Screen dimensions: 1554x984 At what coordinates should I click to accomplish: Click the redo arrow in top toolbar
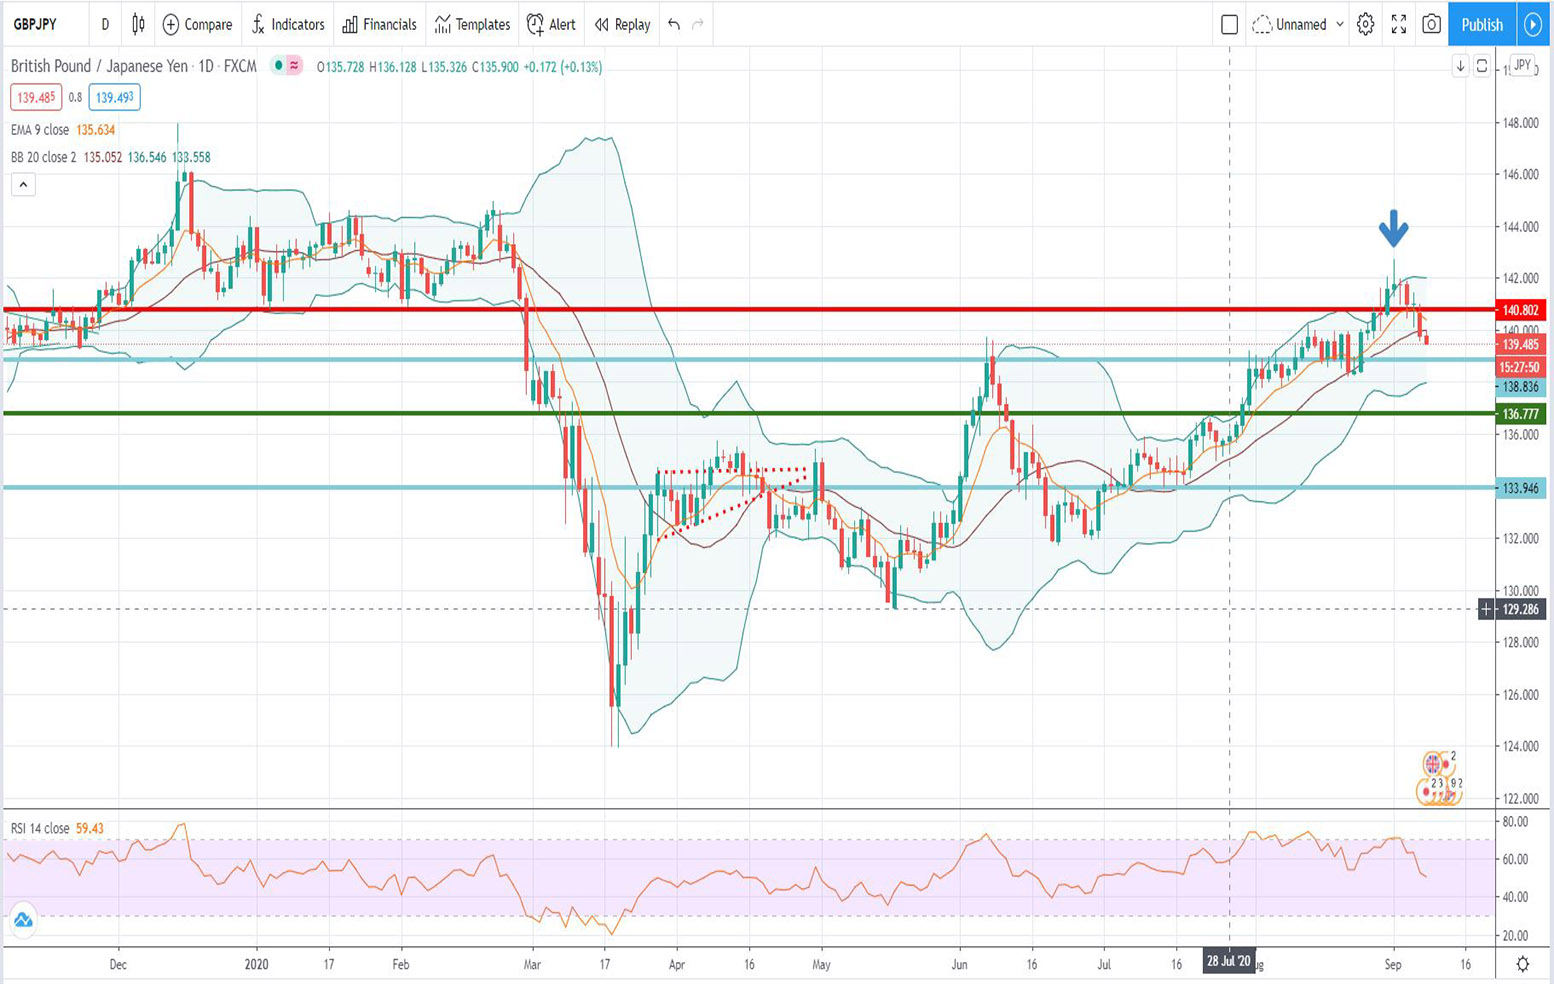(x=698, y=24)
